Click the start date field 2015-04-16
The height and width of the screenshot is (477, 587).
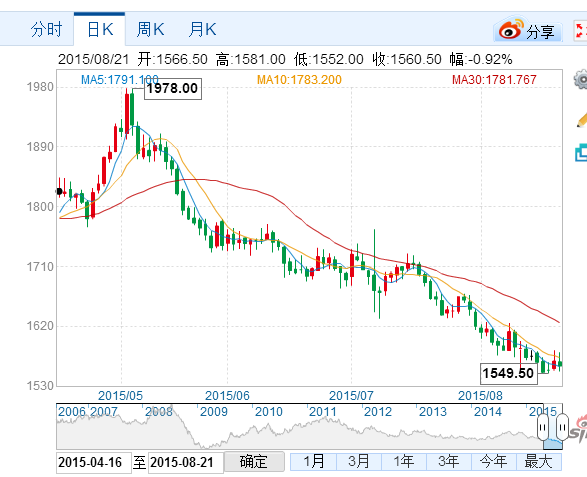coord(94,462)
